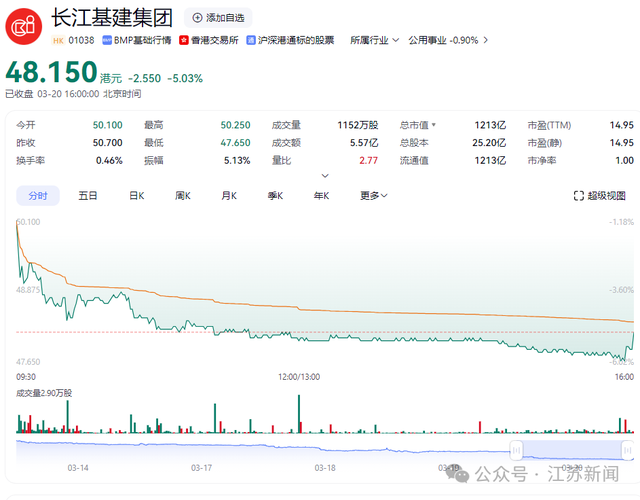Image resolution: width=640 pixels, height=500 pixels.
Task: Click stock code 01038
Action: [x=81, y=40]
